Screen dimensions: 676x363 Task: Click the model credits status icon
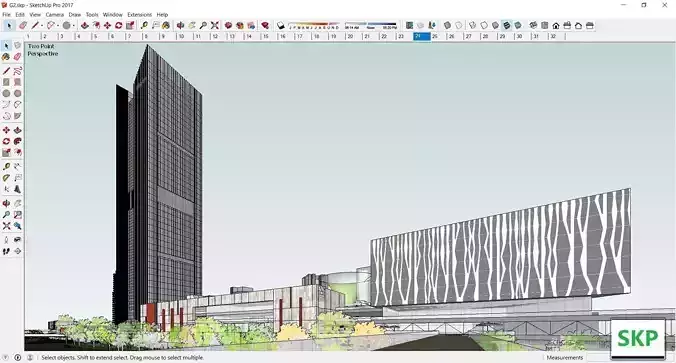(x=18, y=357)
